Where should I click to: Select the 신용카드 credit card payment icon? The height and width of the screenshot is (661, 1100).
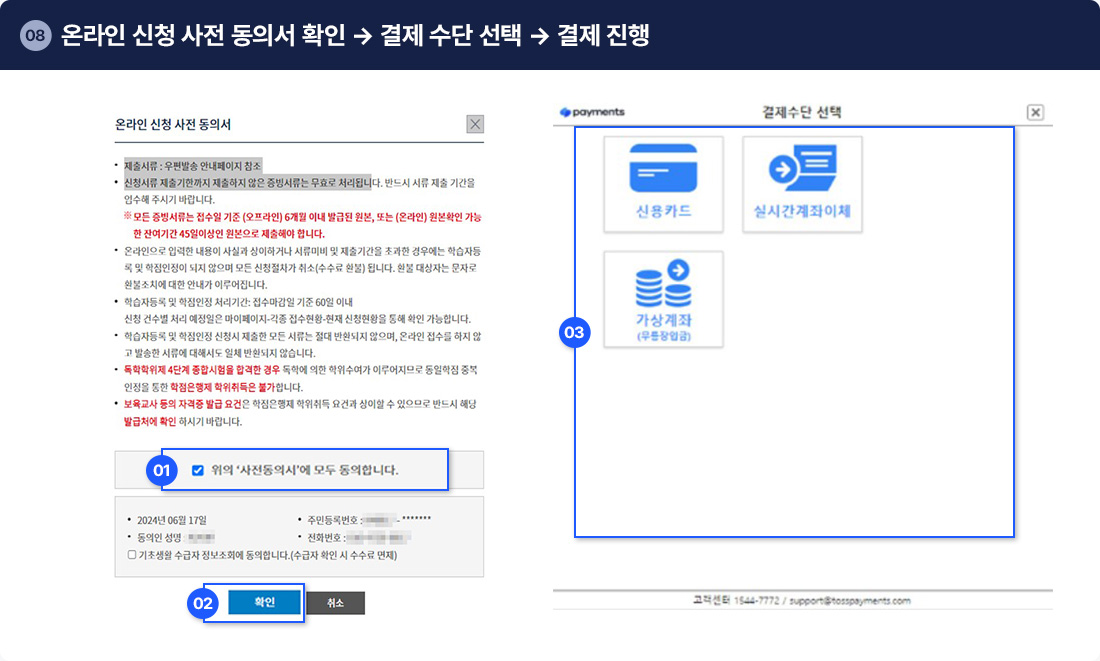click(x=663, y=168)
